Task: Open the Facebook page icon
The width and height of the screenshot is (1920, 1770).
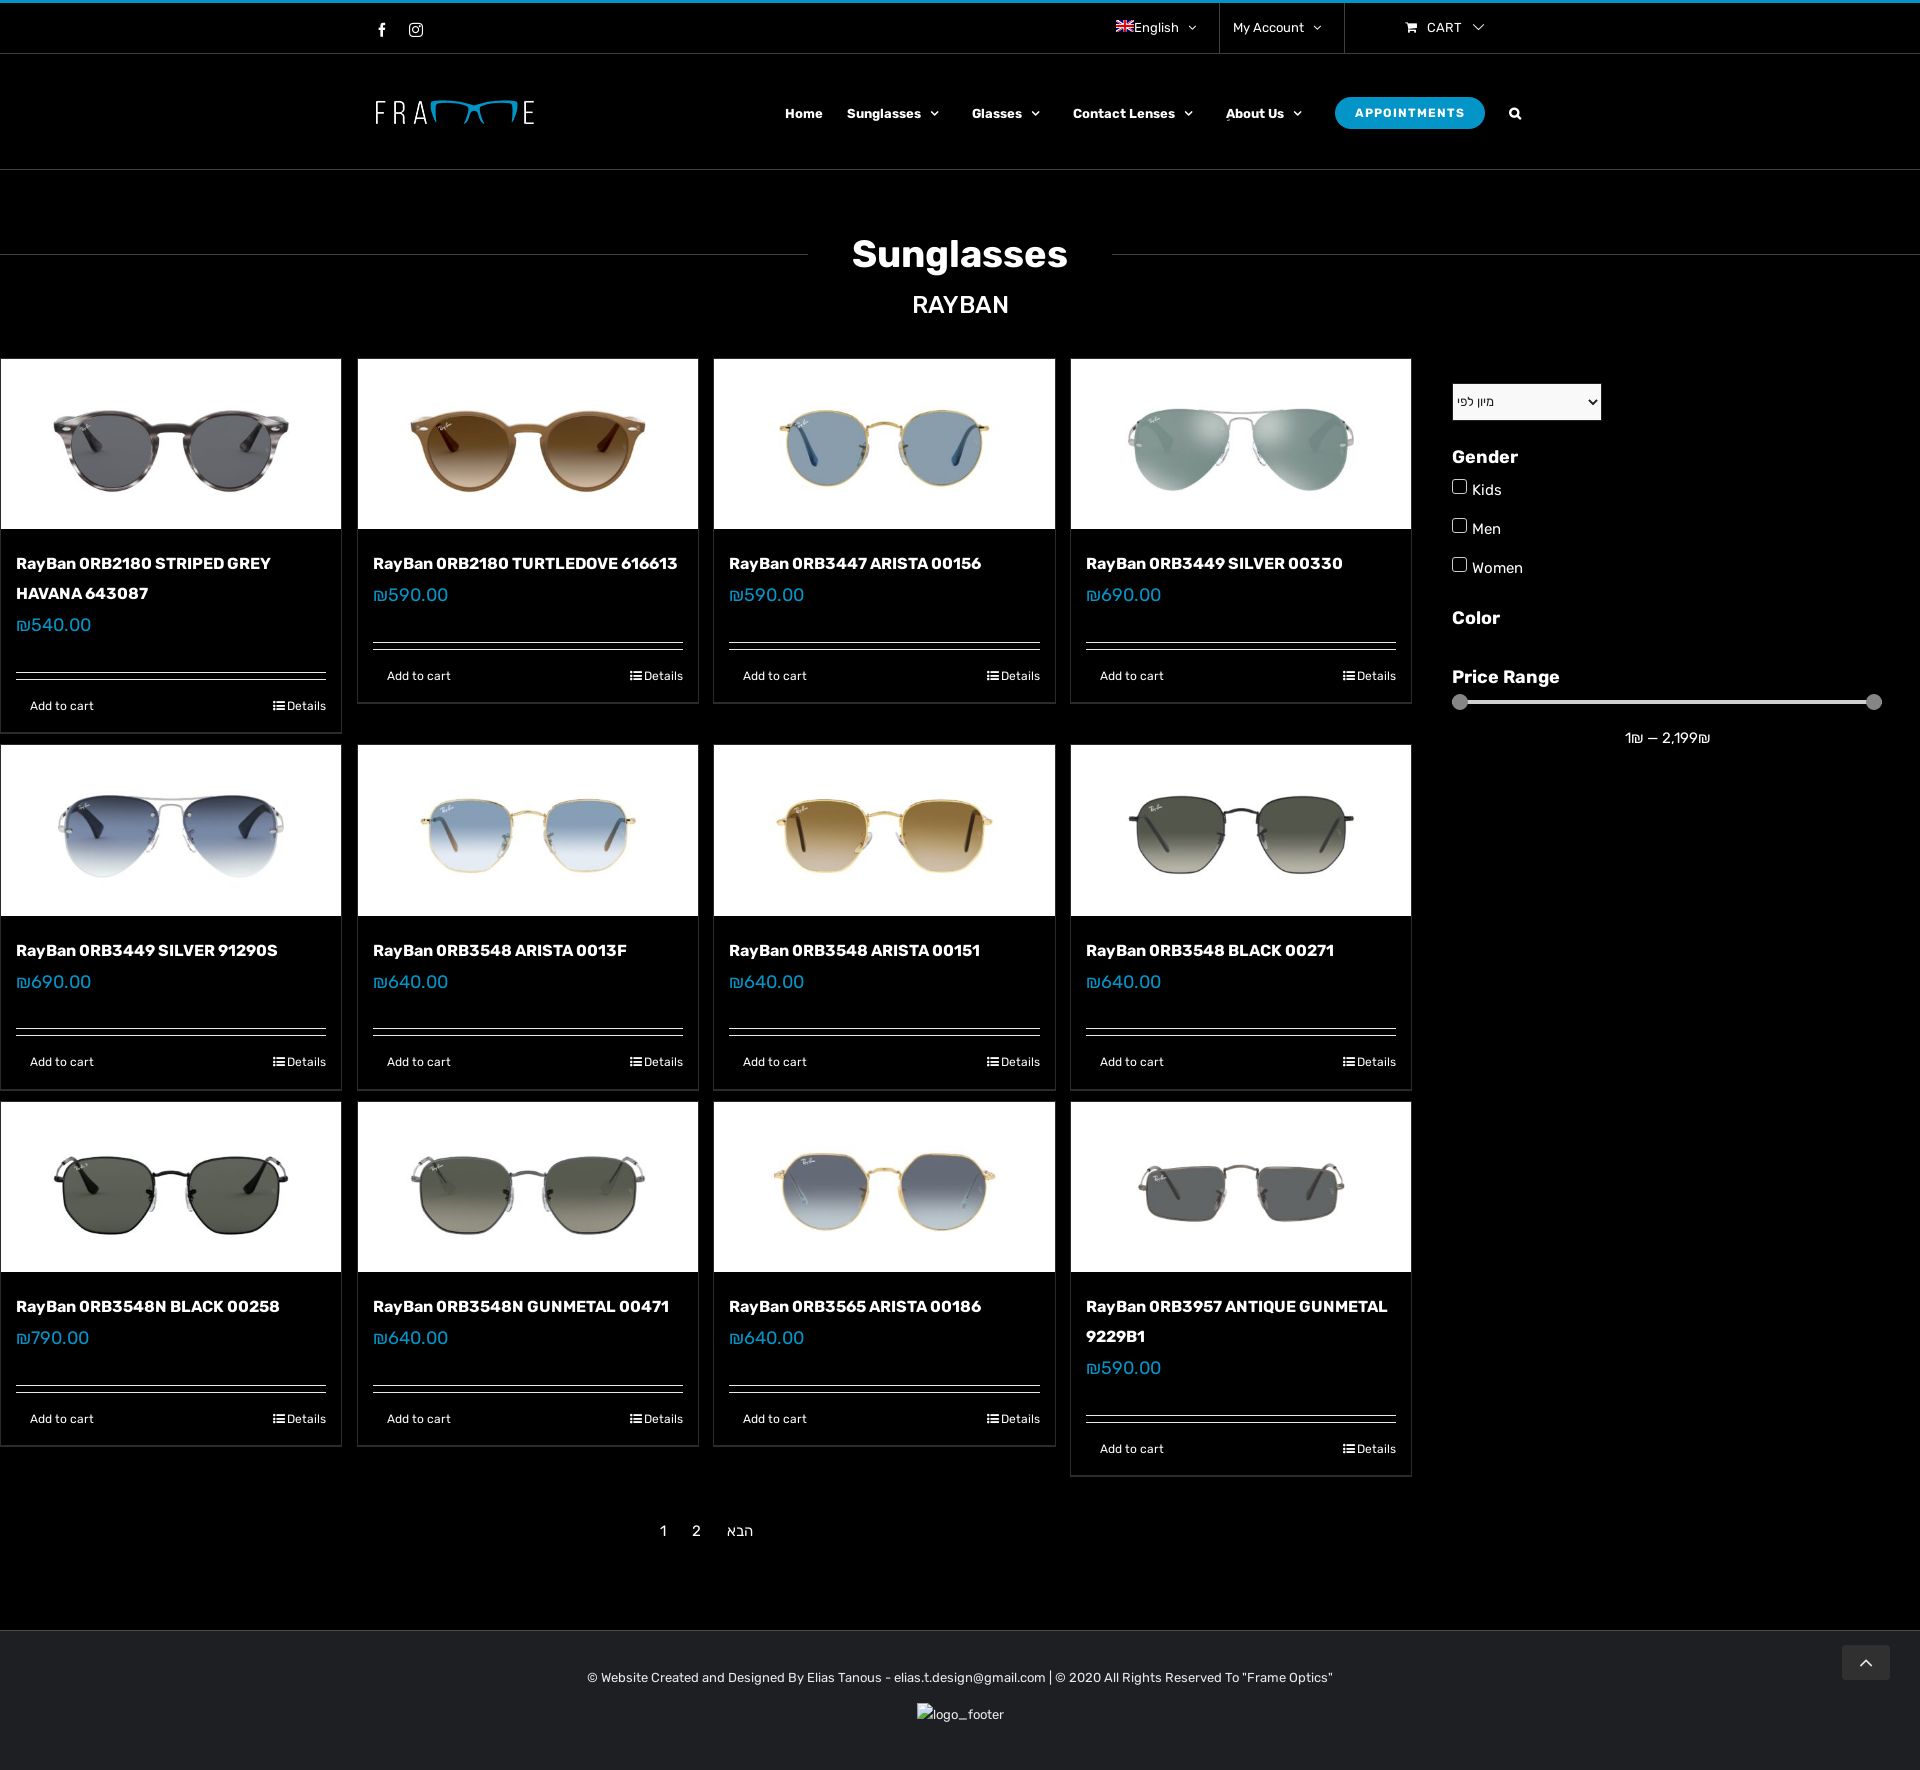Action: tap(382, 30)
